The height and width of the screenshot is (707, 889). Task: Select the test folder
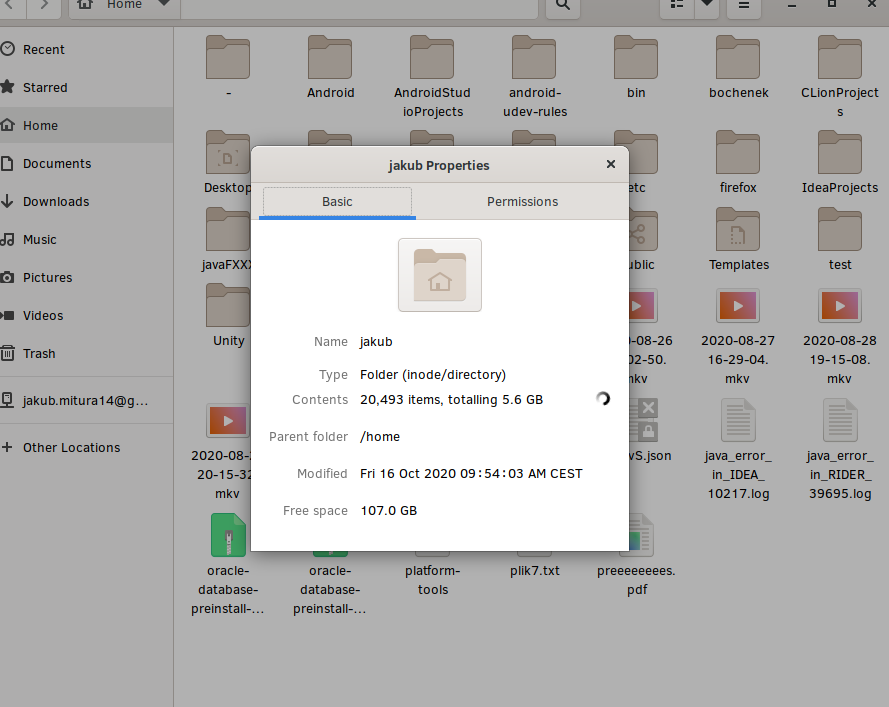(x=840, y=239)
